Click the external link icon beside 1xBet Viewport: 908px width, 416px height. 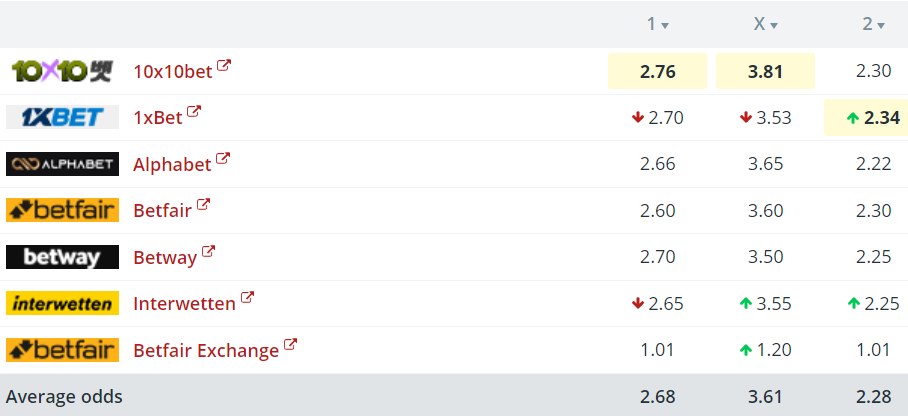pos(193,112)
